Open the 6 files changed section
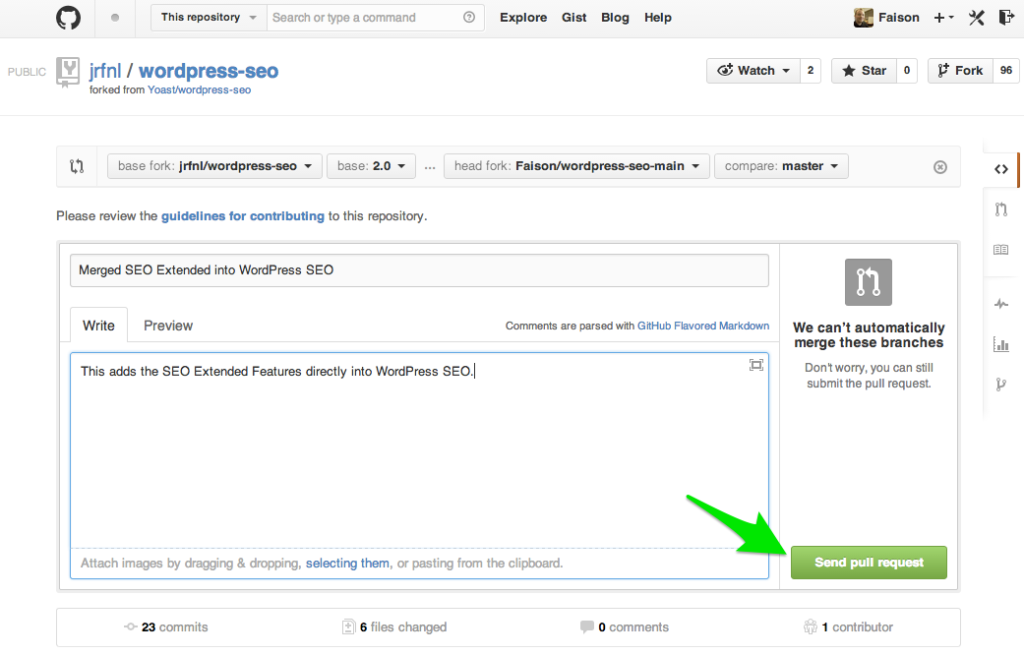Screen dimensions: 1024x655 394,627
